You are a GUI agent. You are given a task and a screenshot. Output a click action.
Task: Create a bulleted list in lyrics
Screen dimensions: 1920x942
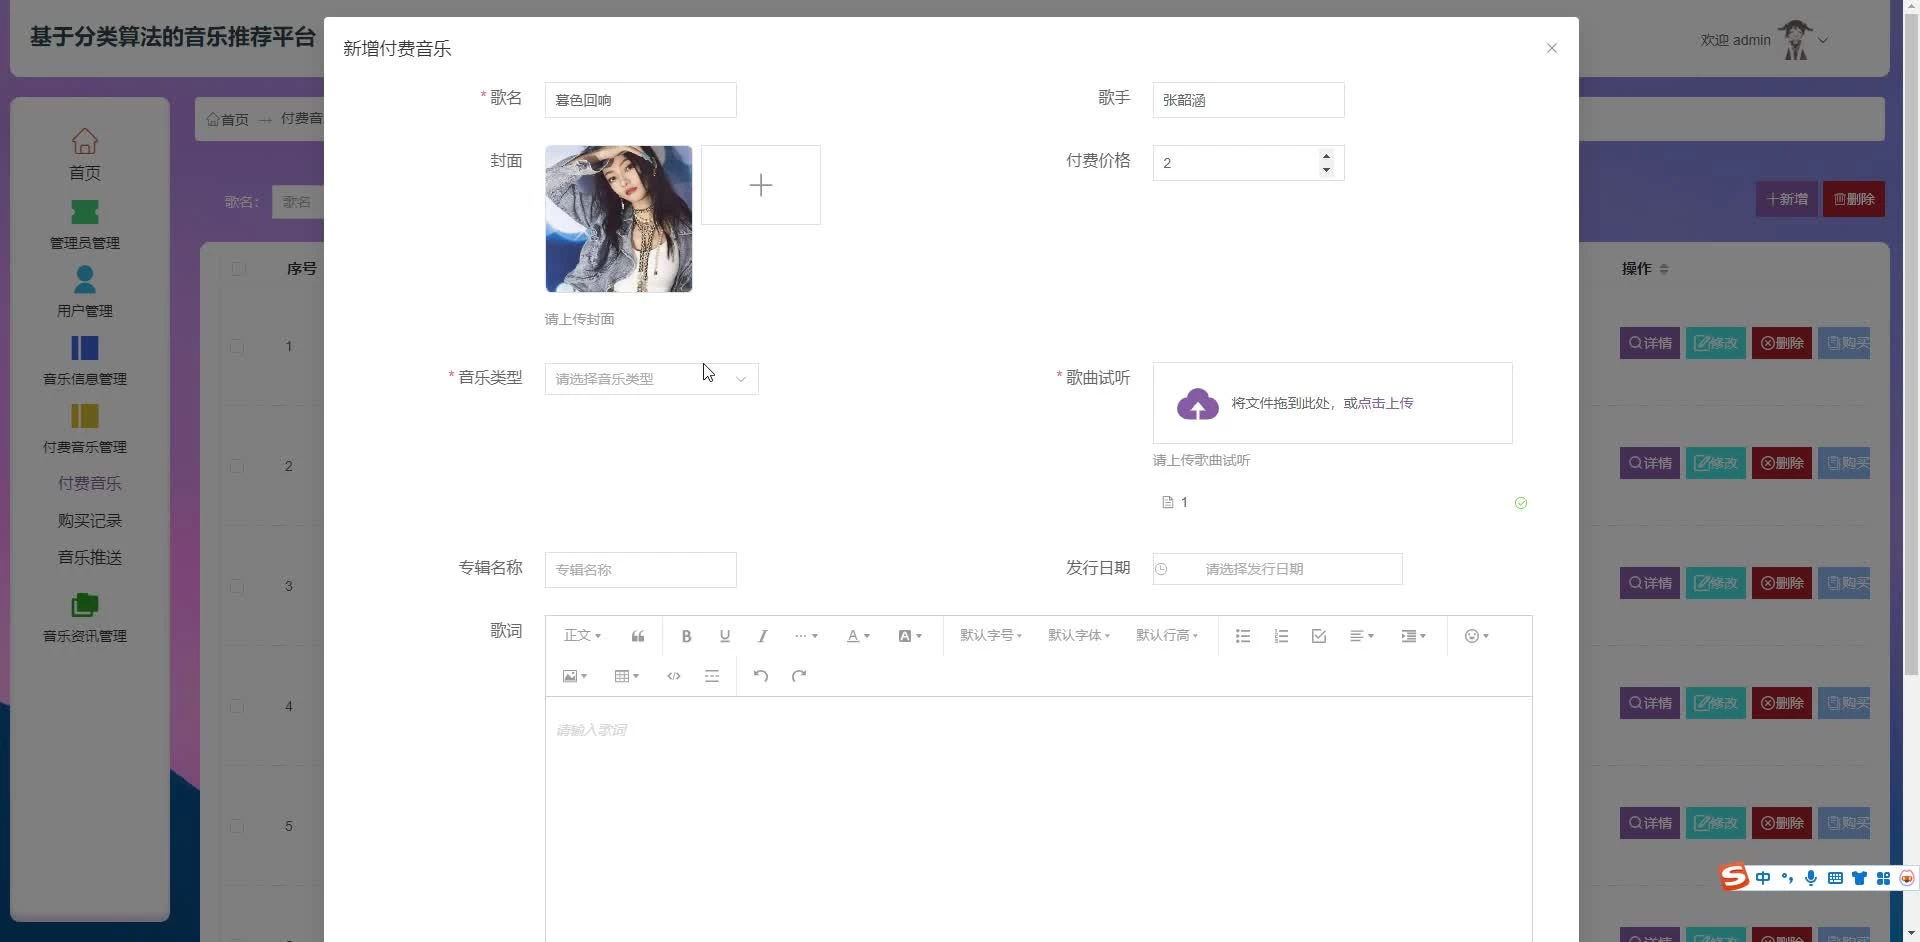tap(1243, 636)
